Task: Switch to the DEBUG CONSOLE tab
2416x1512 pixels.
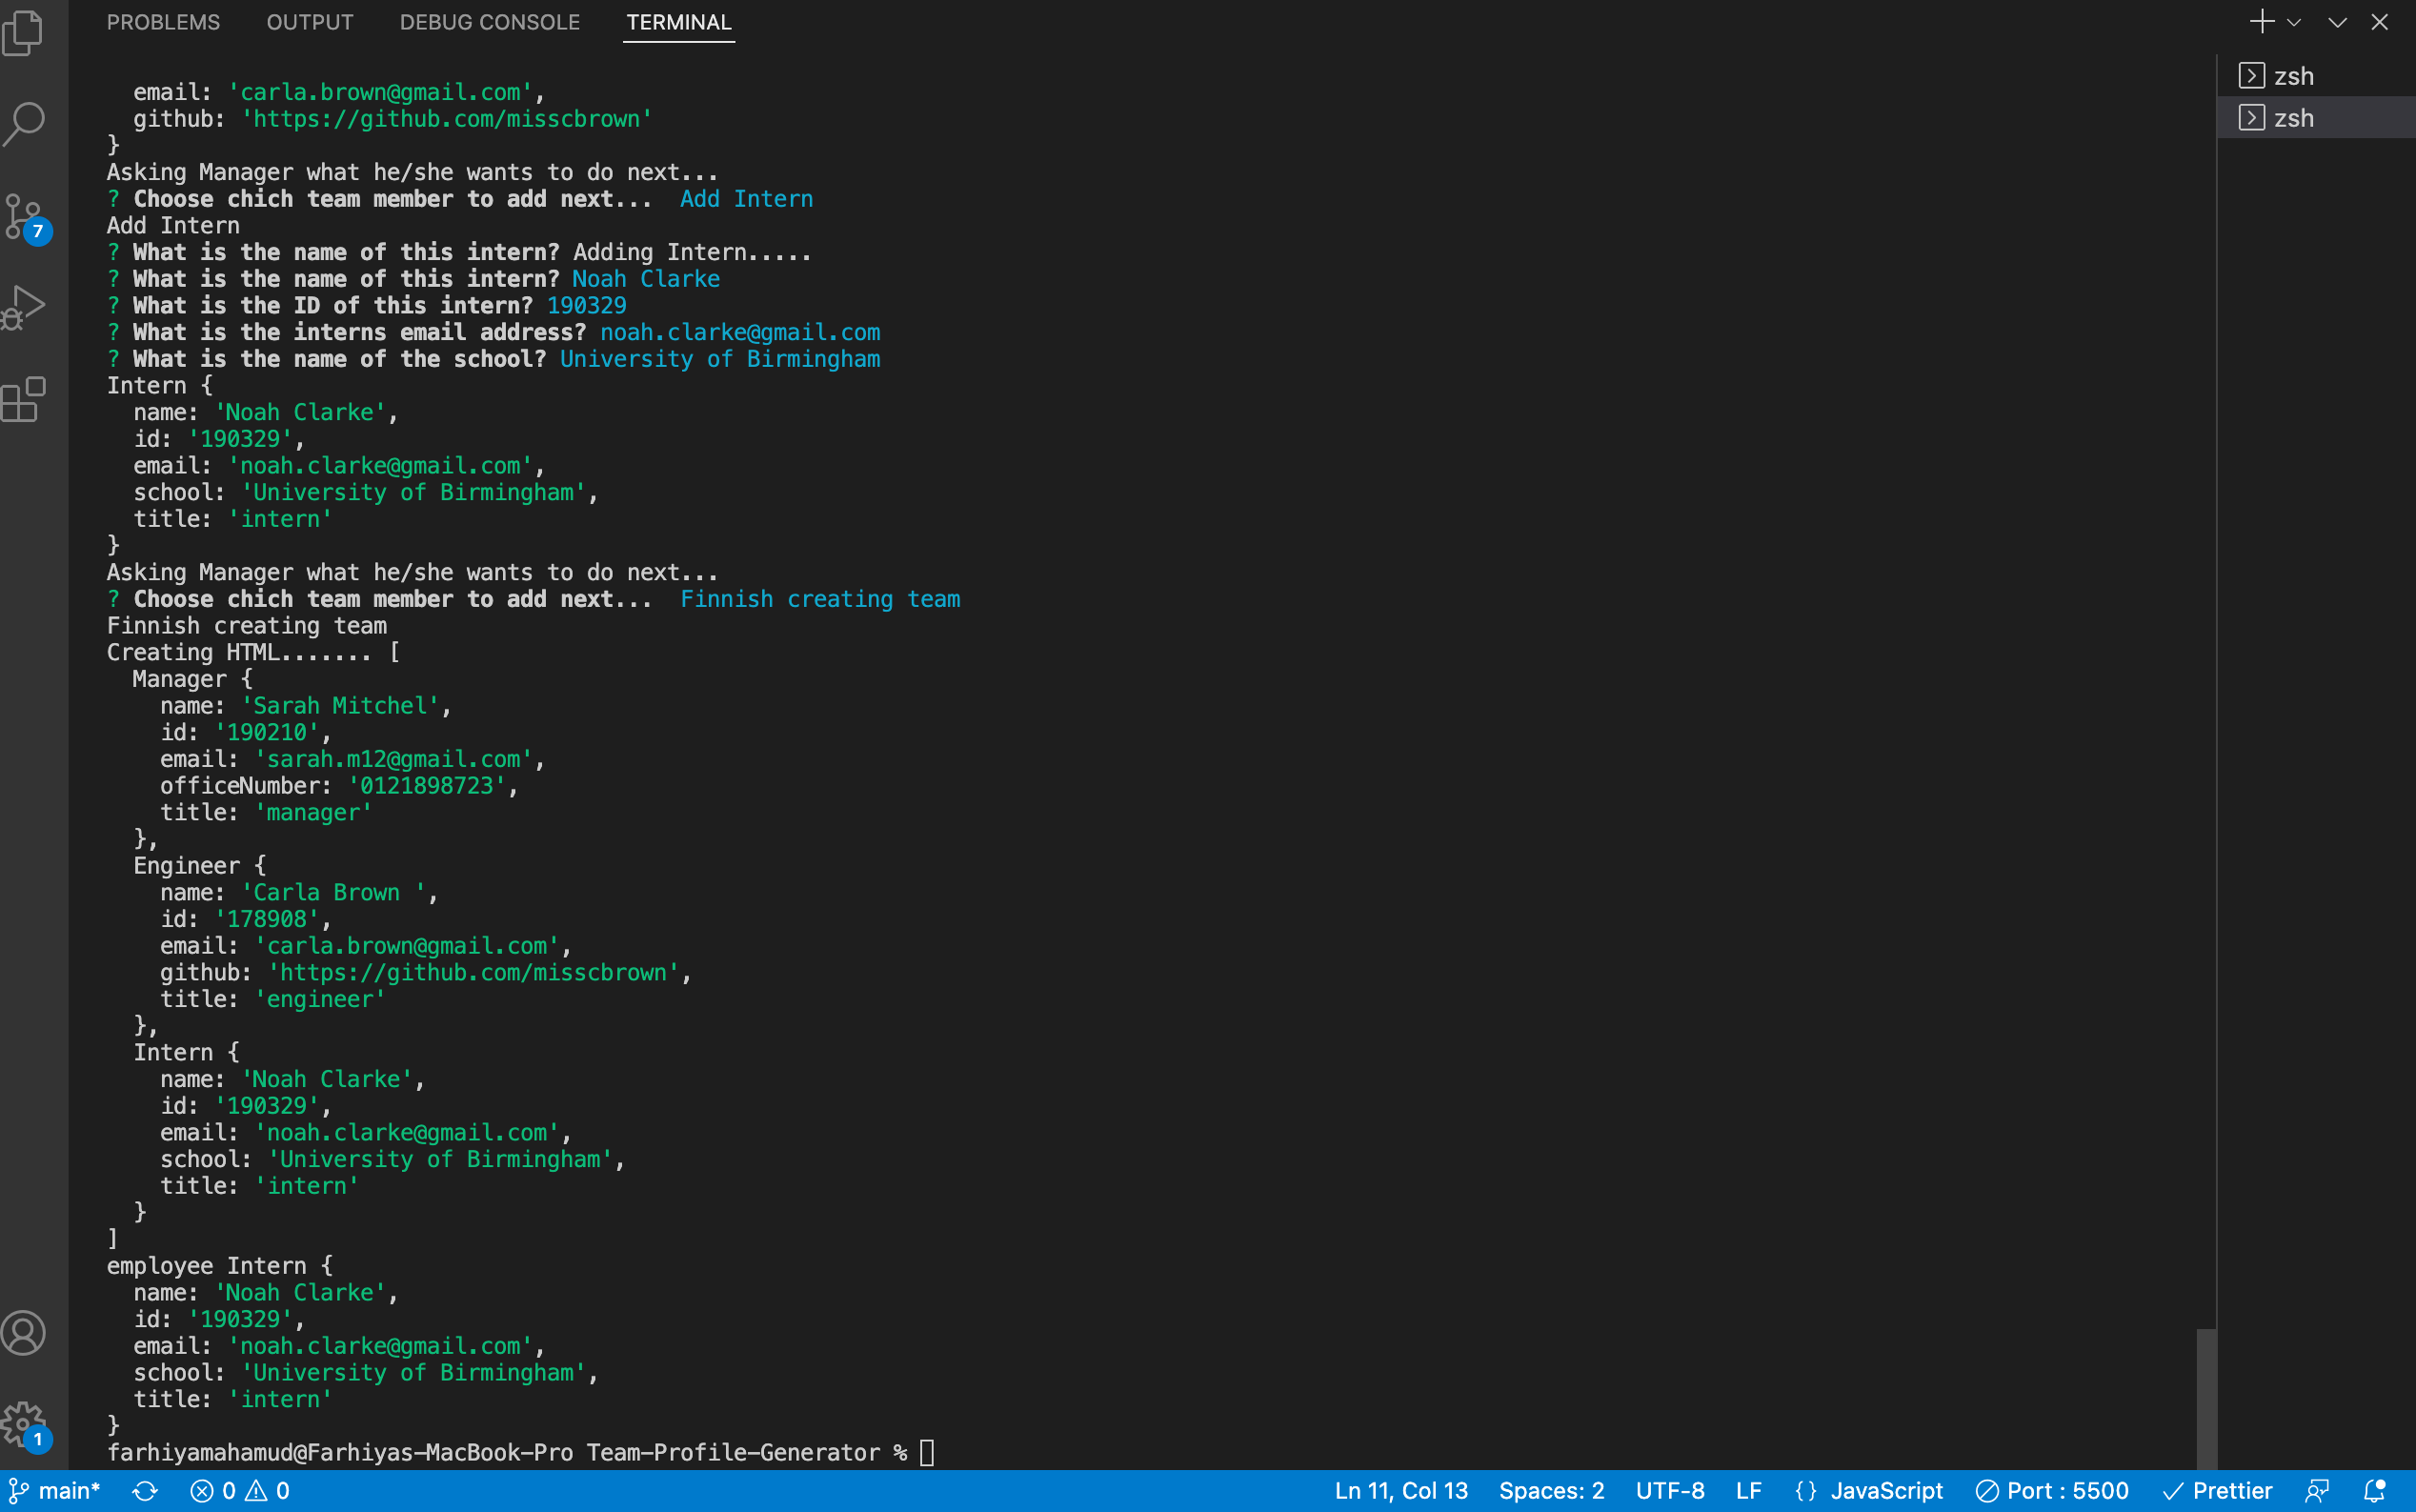Action: (x=490, y=22)
